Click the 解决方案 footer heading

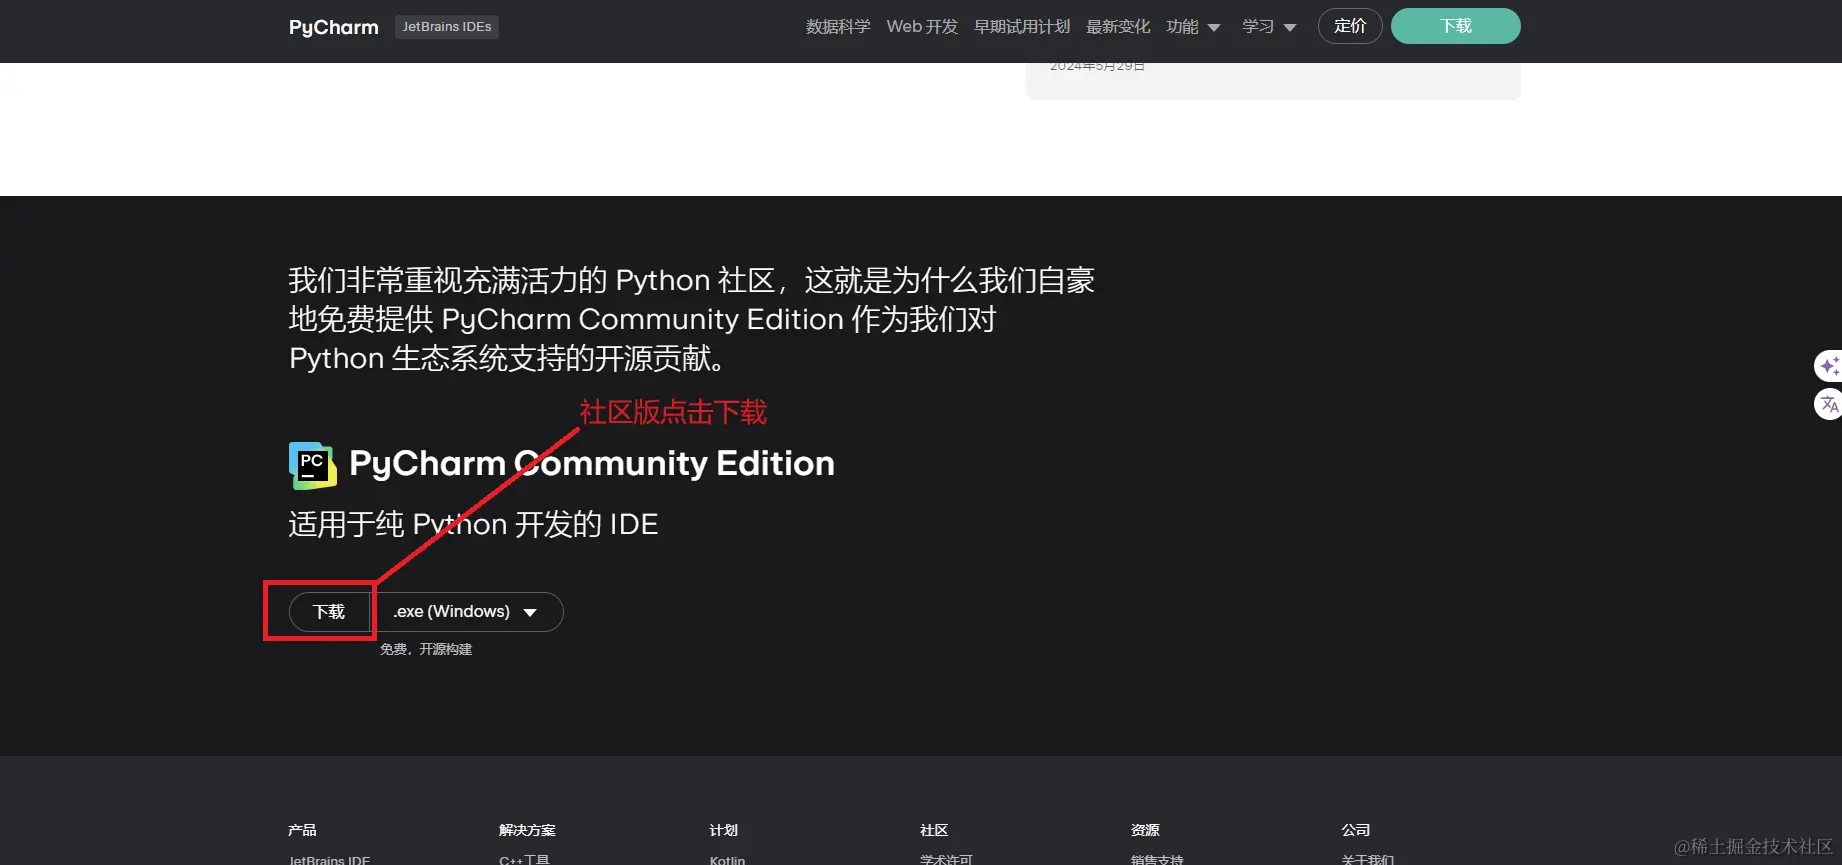(x=527, y=830)
